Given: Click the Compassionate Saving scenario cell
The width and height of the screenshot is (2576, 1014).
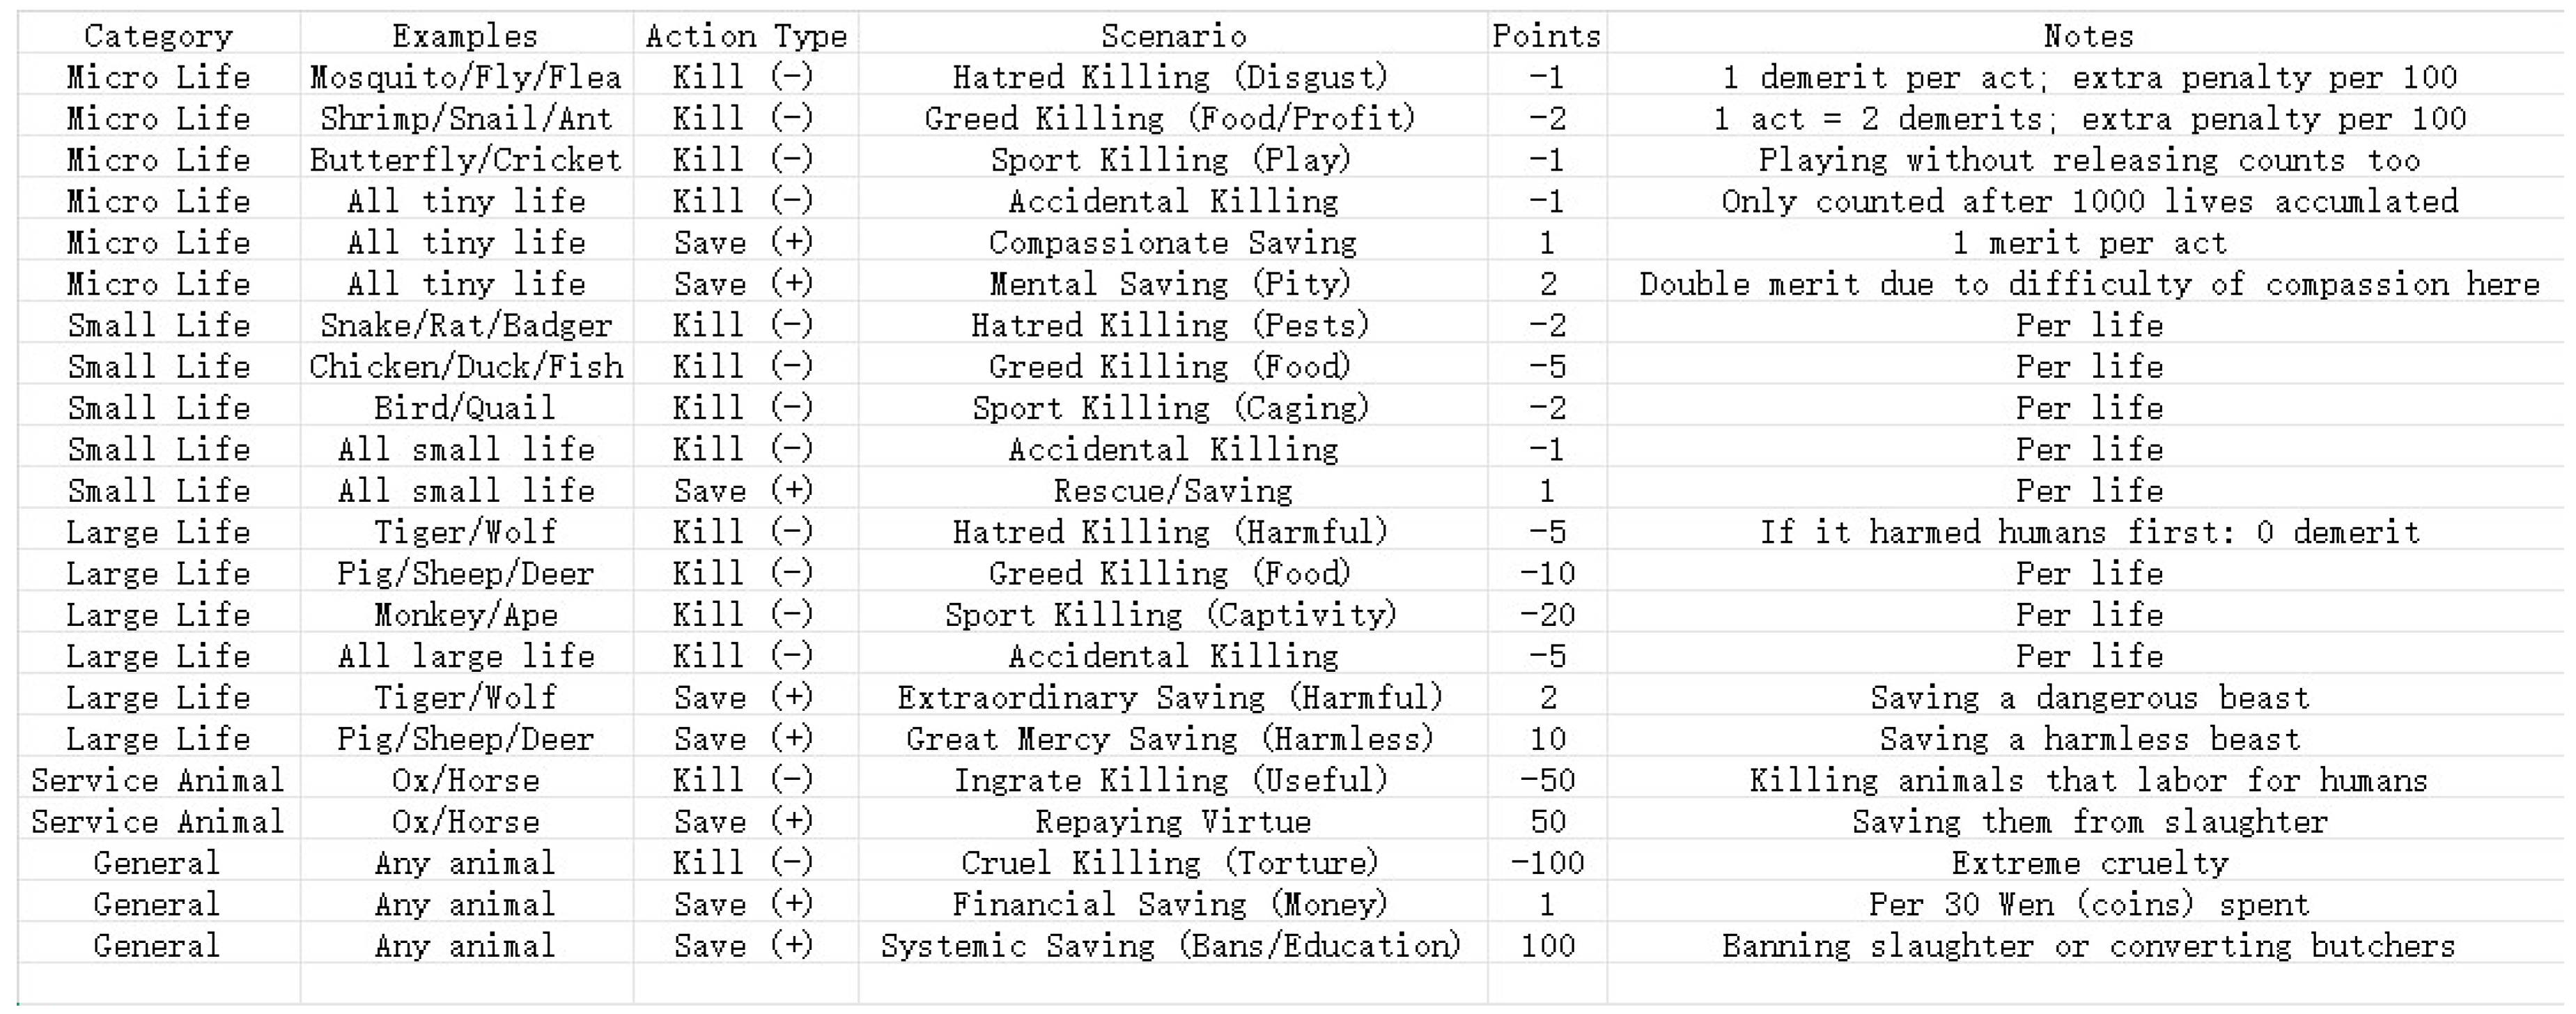Looking at the screenshot, I should click(1173, 242).
